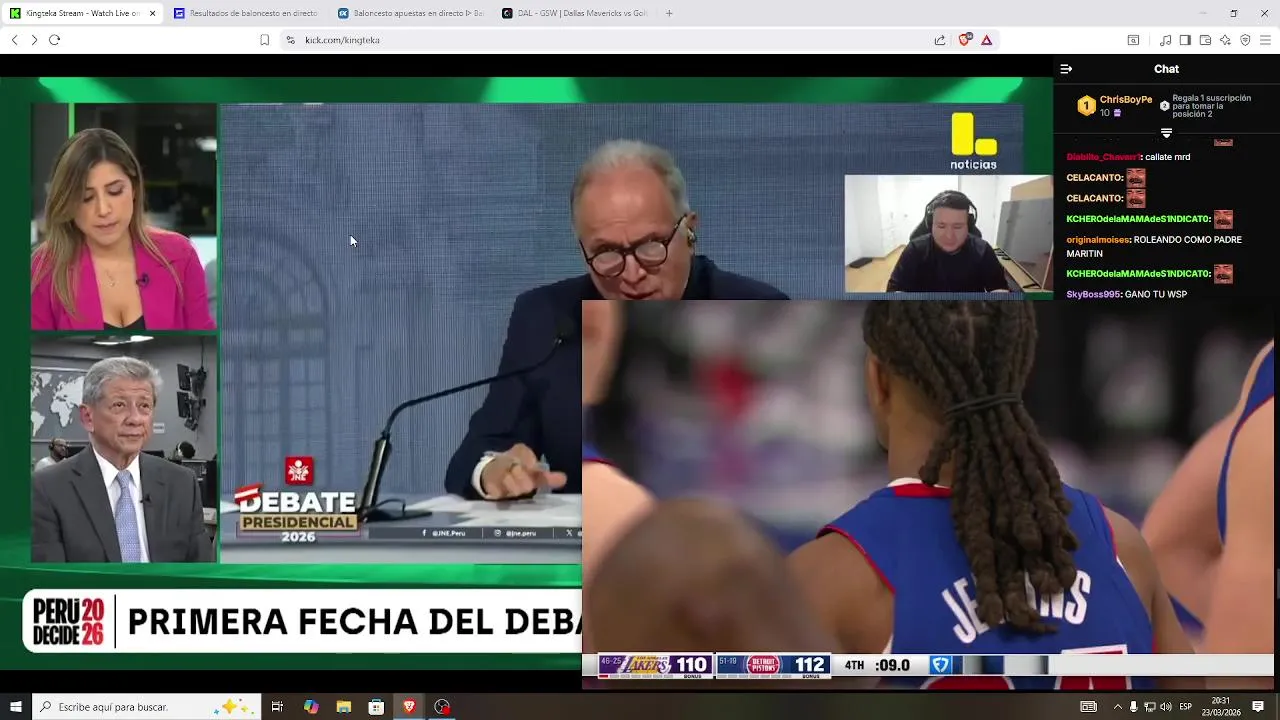Screen dimensions: 1280x720
Task: Open the touch keyboard from system tray
Action: 1088,707
